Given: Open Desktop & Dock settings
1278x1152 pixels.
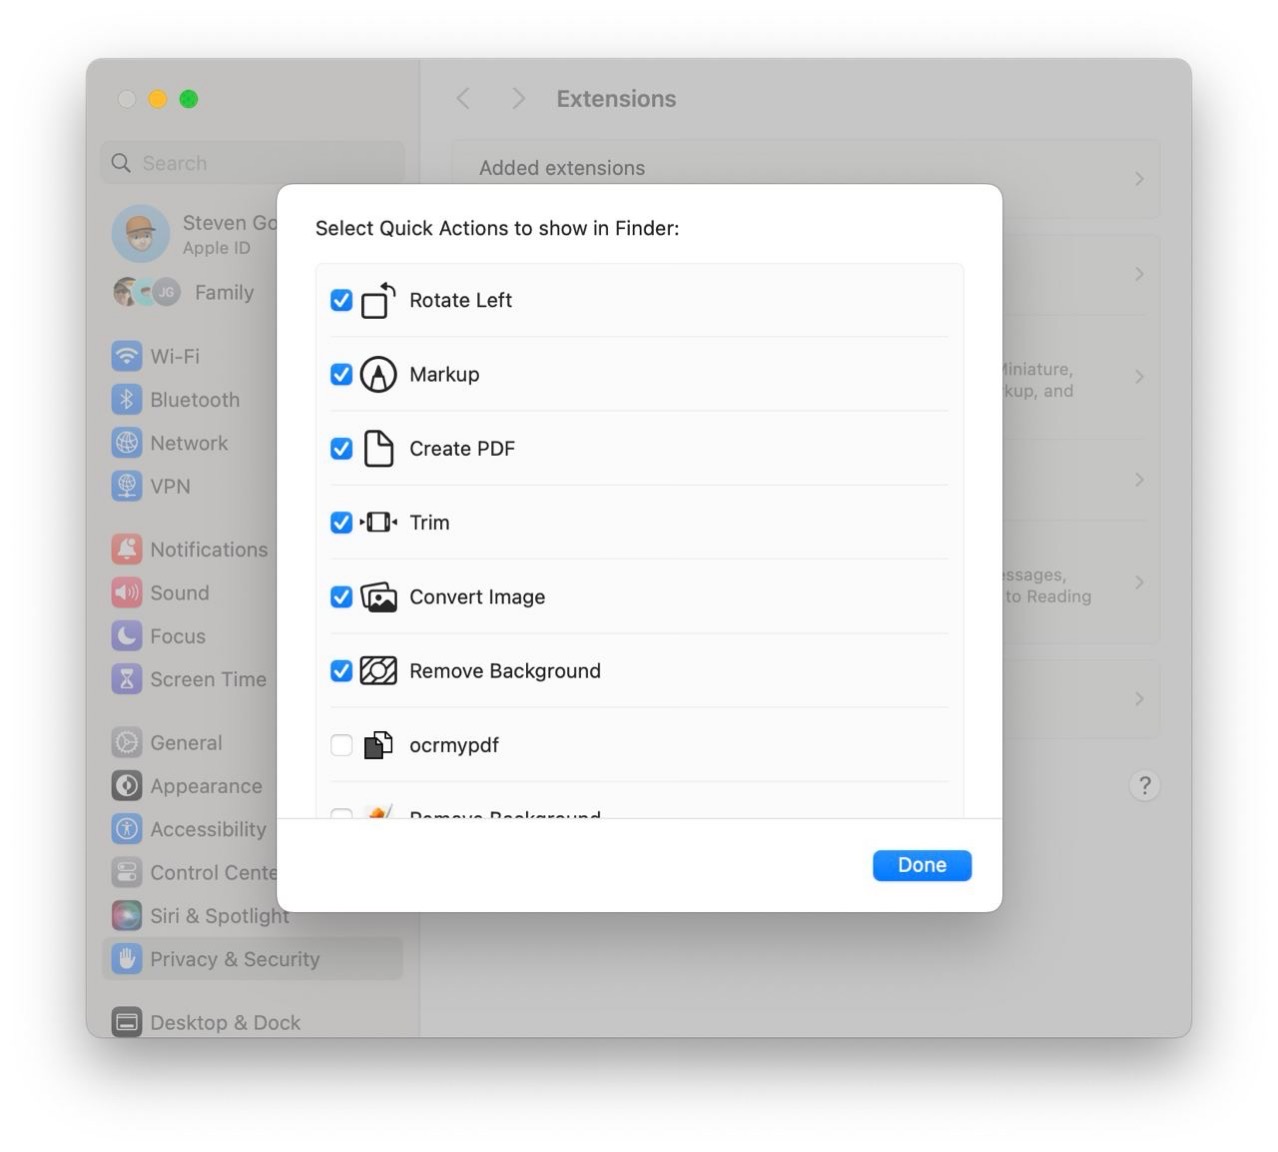Looking at the screenshot, I should point(225,1022).
